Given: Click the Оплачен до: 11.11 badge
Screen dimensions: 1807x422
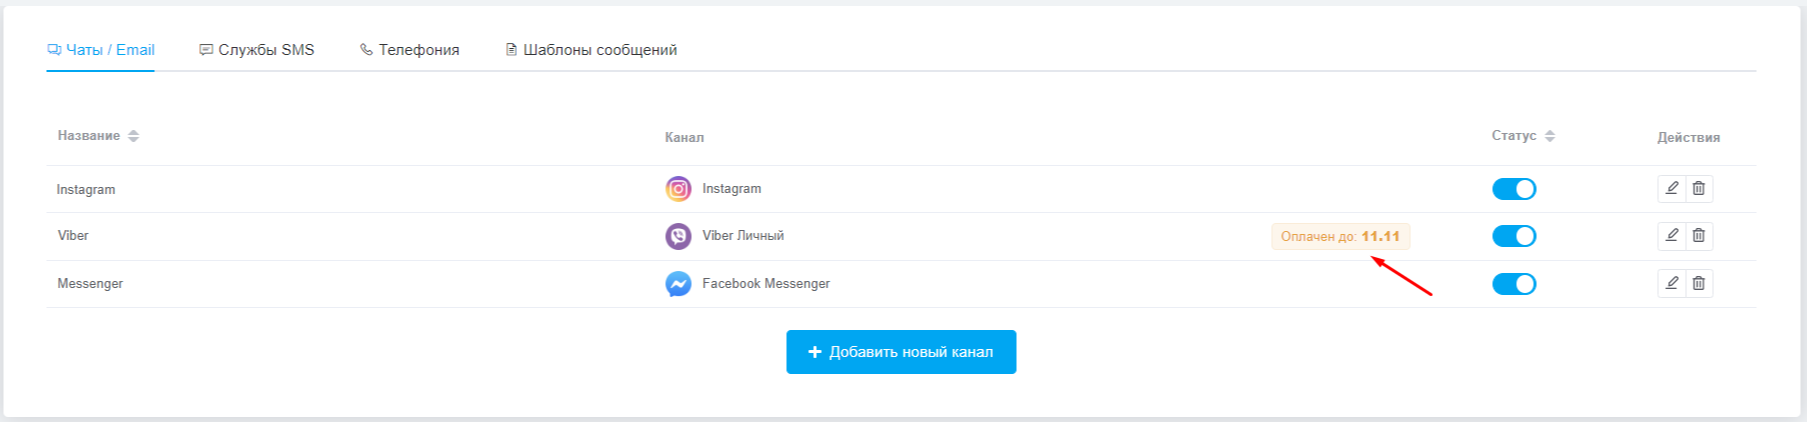Looking at the screenshot, I should [x=1340, y=236].
